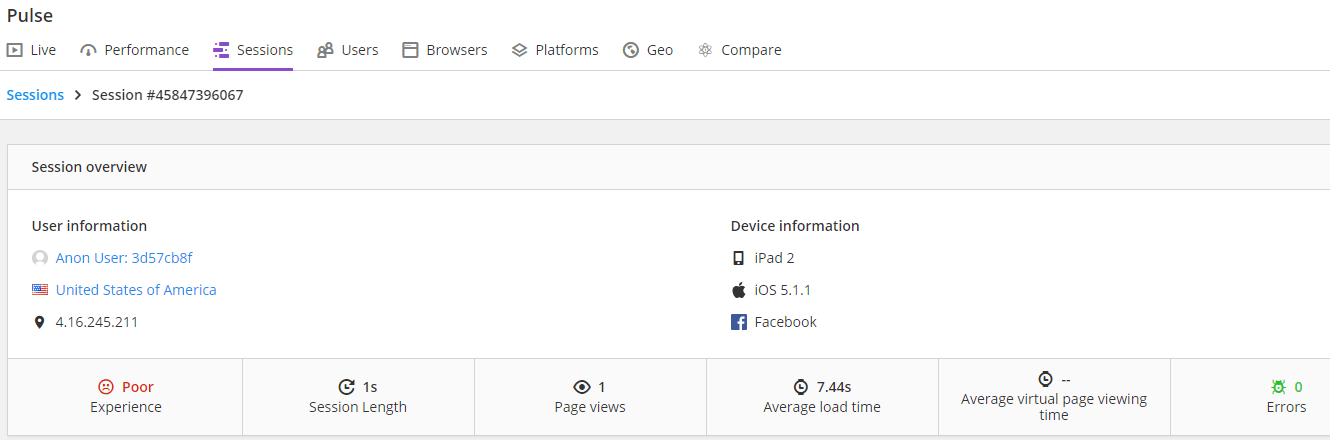Viewport: 1330px width, 440px height.
Task: Click the Apple iOS logo icon
Action: [739, 290]
